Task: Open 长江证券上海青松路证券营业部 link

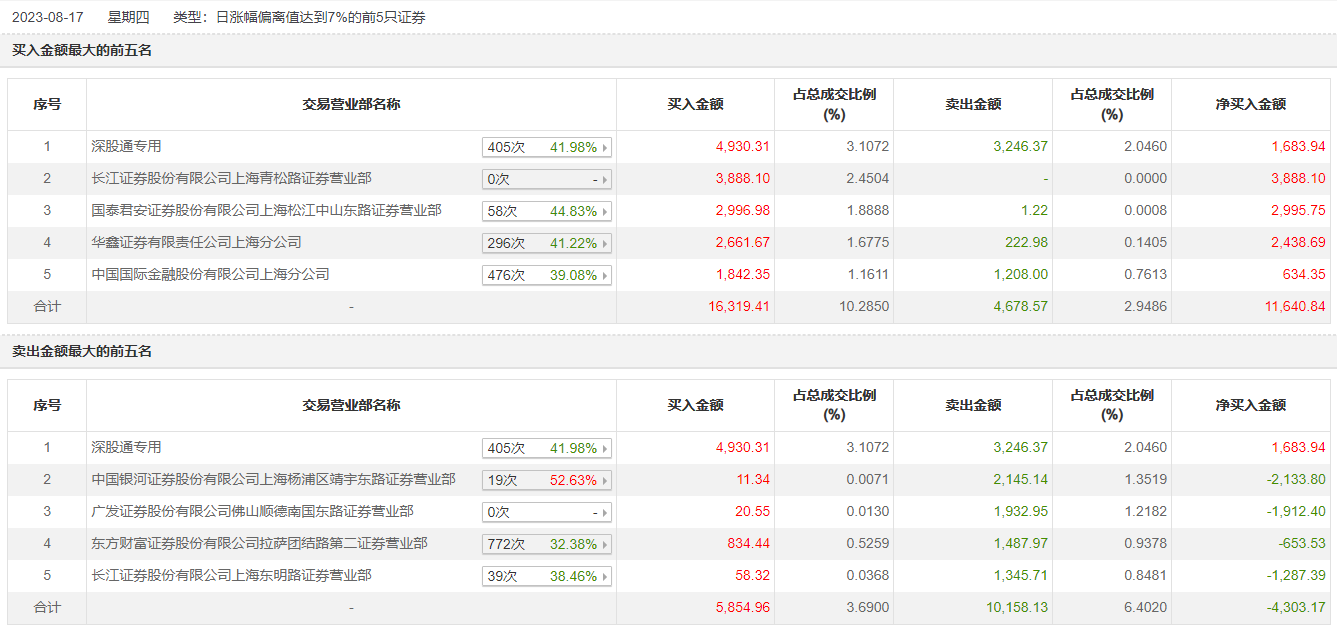Action: click(x=231, y=179)
